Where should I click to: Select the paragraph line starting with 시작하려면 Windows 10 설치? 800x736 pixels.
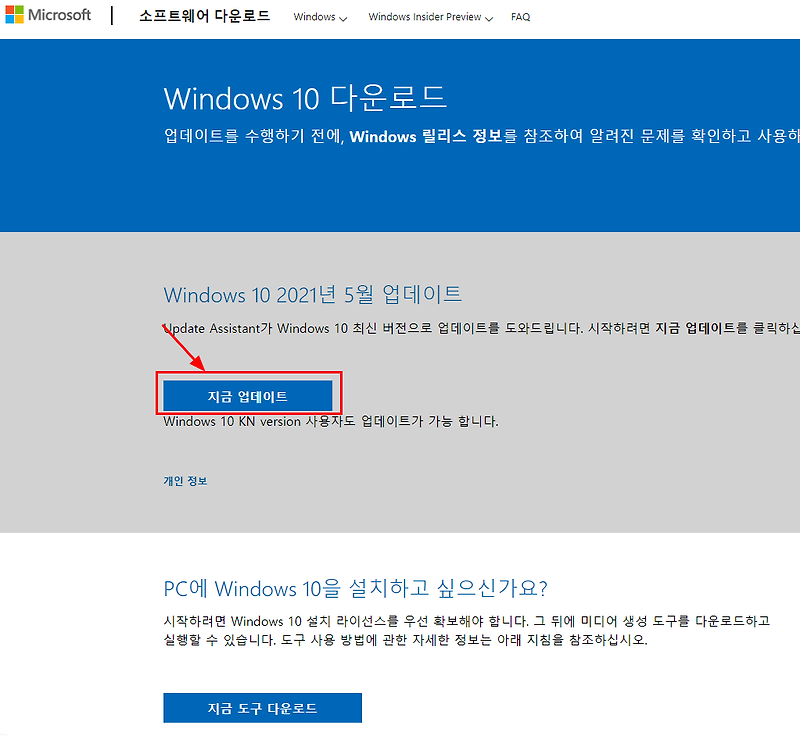pyautogui.click(x=466, y=621)
